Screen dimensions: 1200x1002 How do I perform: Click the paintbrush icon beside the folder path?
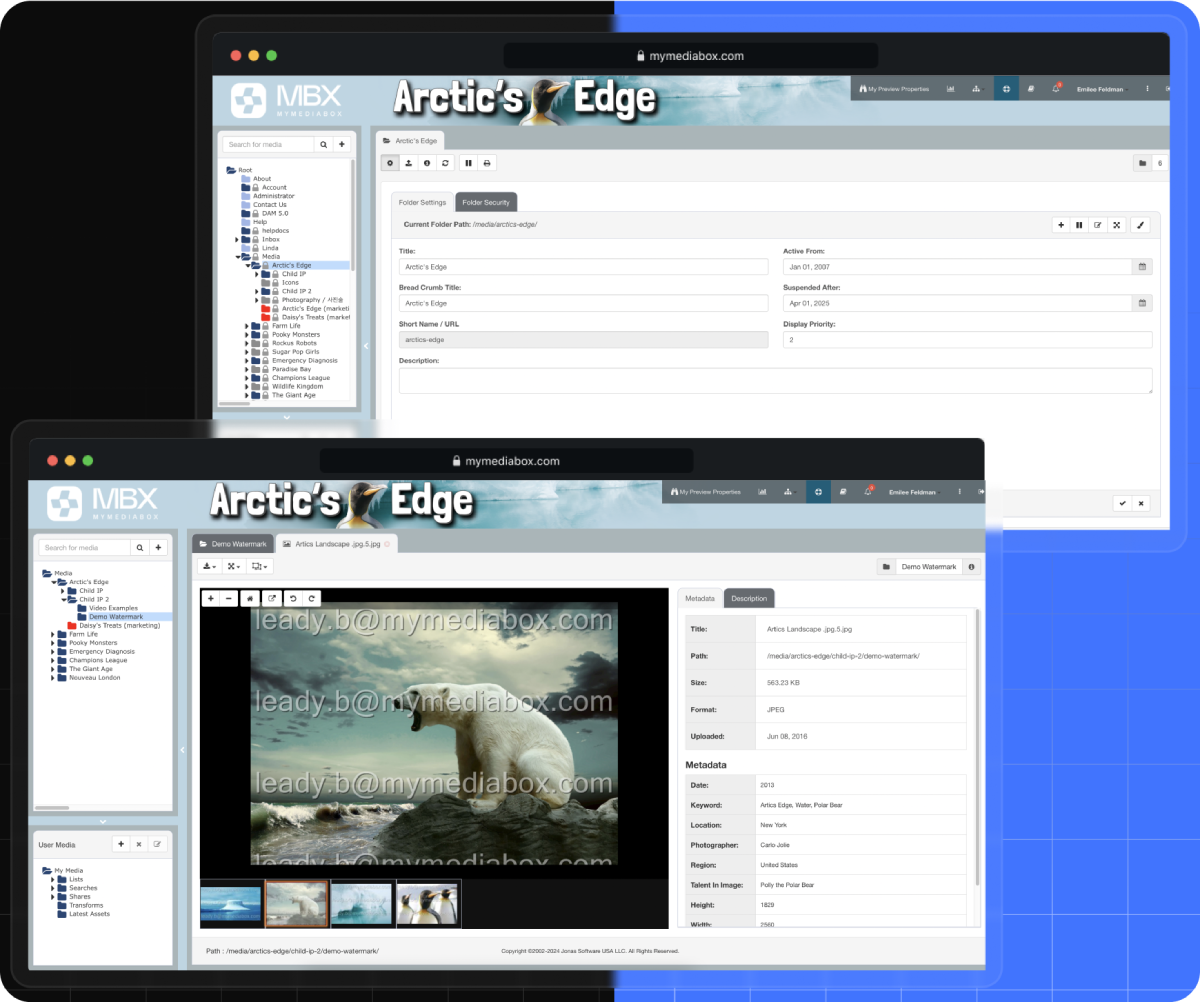click(1140, 225)
